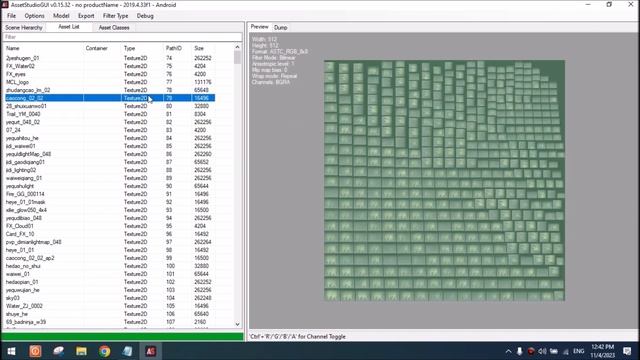
Task: Switch to the Dump tab
Action: click(x=280, y=27)
